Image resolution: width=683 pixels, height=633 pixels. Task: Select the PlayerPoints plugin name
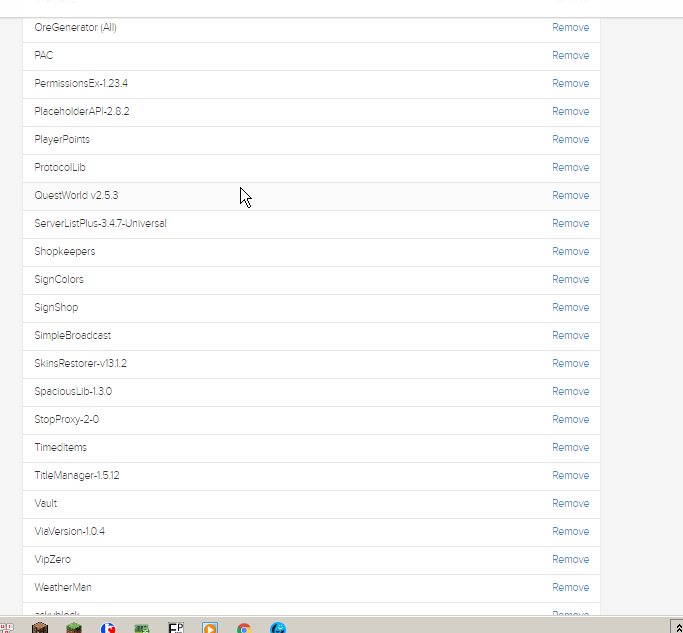click(x=62, y=139)
